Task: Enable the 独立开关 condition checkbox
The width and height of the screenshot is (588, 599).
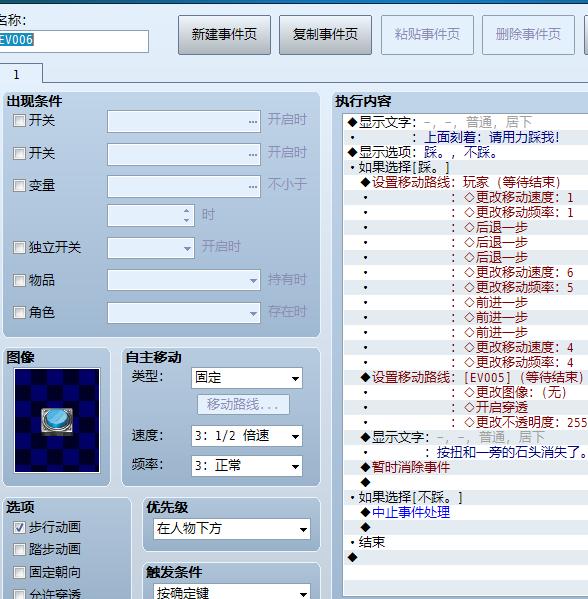Action: (x=19, y=248)
